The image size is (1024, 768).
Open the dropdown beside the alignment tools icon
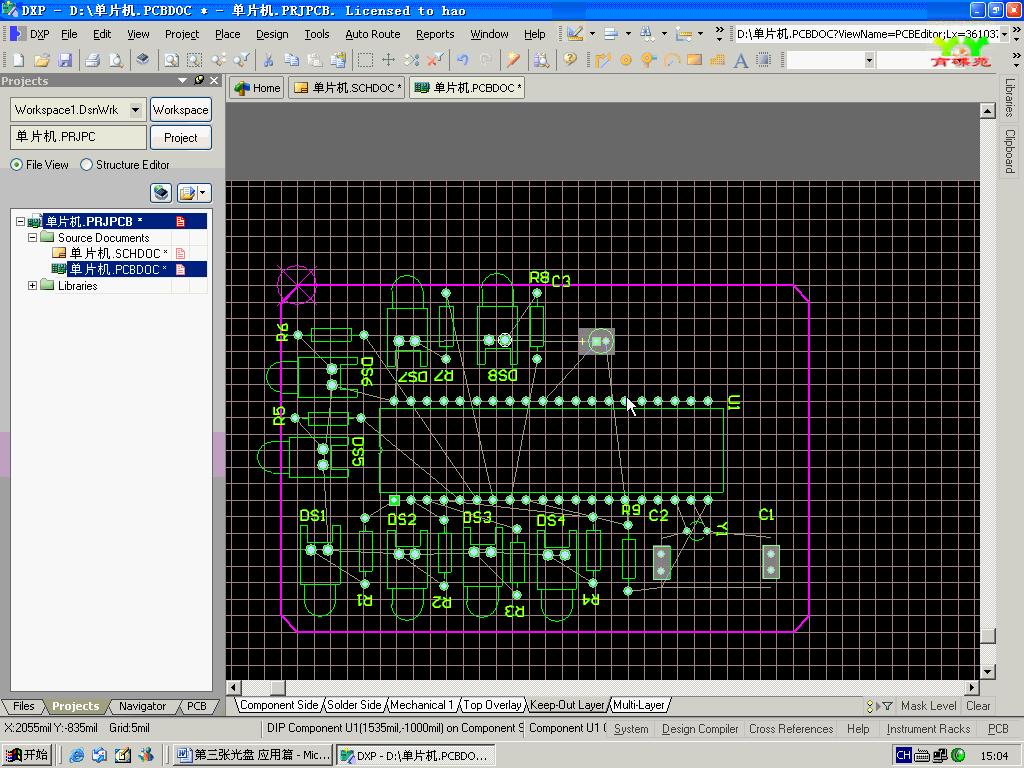[628, 33]
